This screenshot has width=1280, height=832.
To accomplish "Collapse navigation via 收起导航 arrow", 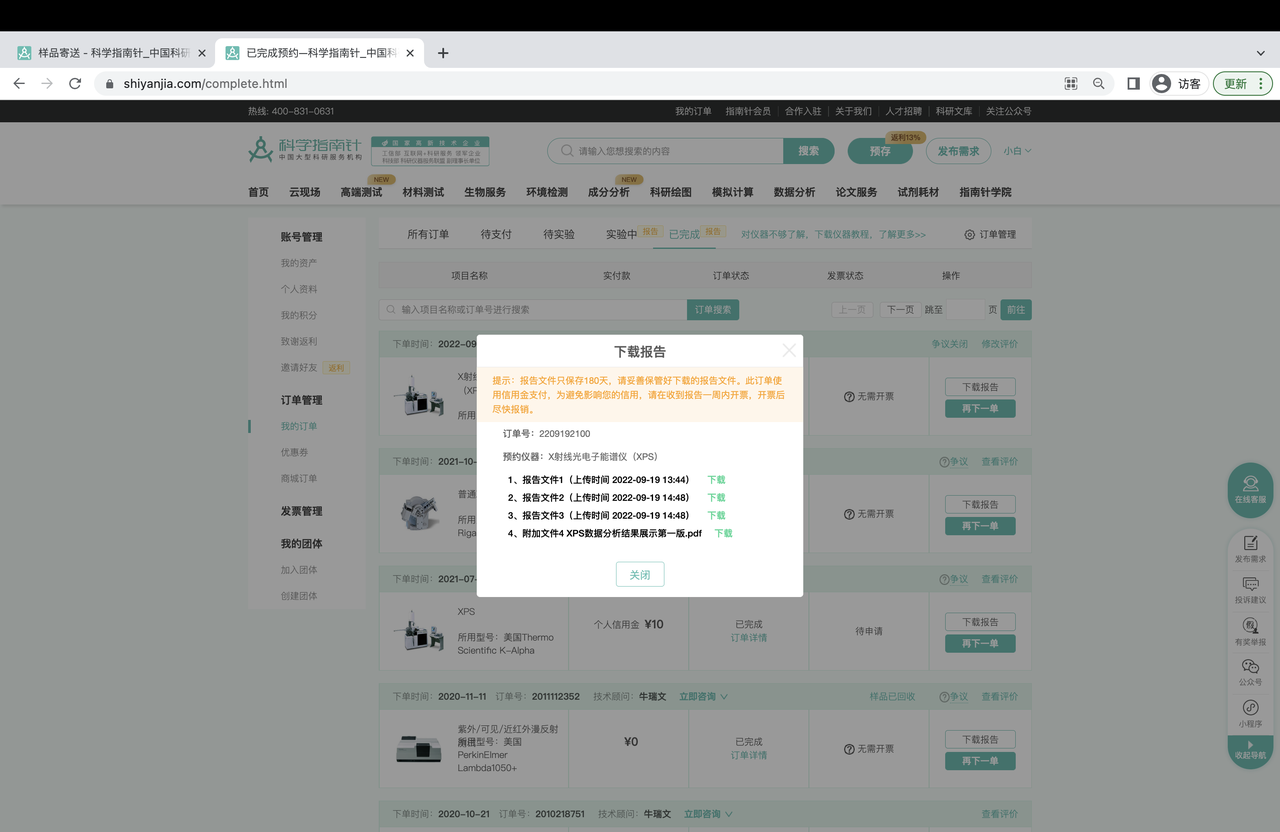I will (1250, 749).
